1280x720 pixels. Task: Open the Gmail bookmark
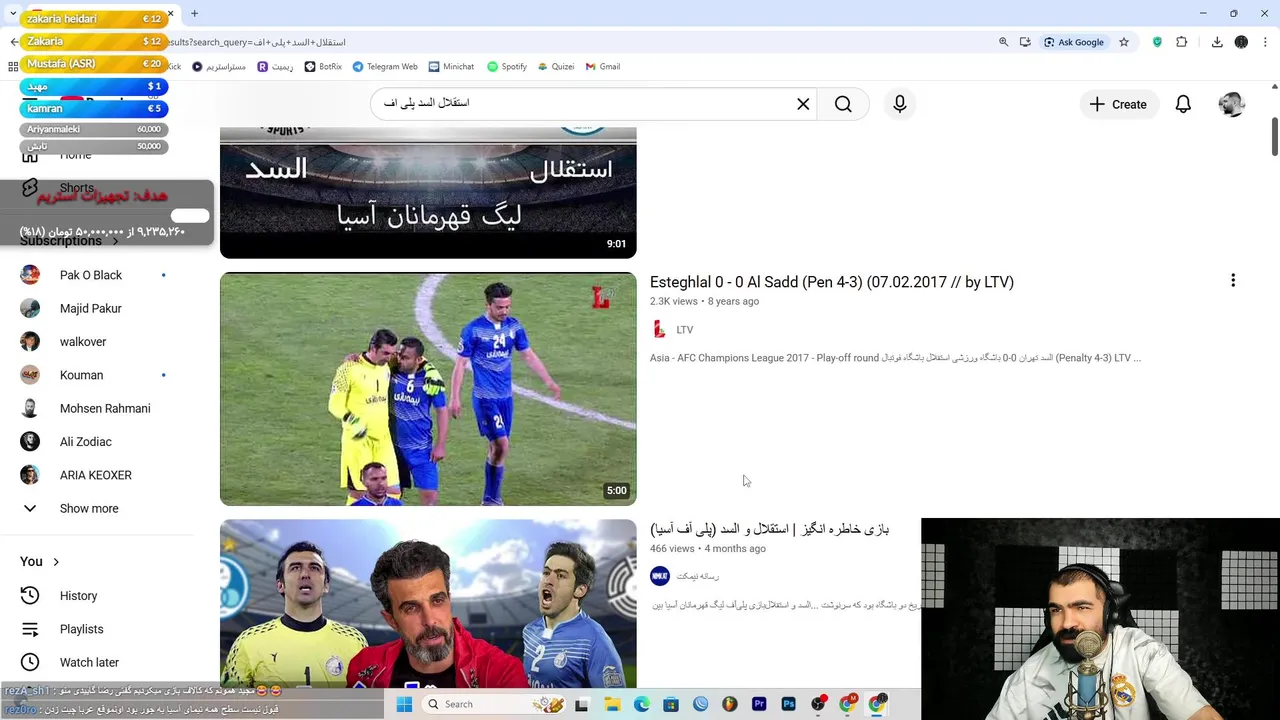[603, 66]
